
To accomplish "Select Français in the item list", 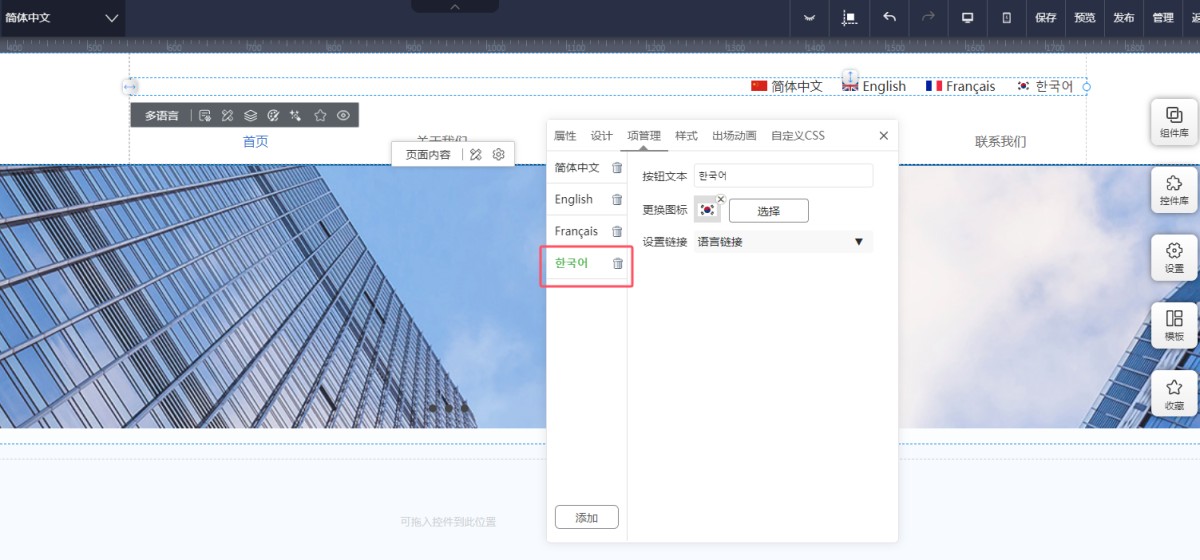I will (576, 232).
